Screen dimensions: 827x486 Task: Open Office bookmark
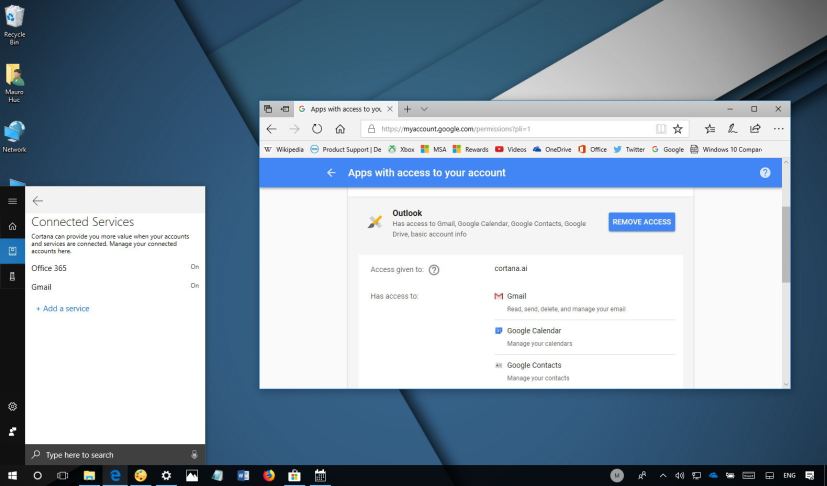pyautogui.click(x=592, y=149)
